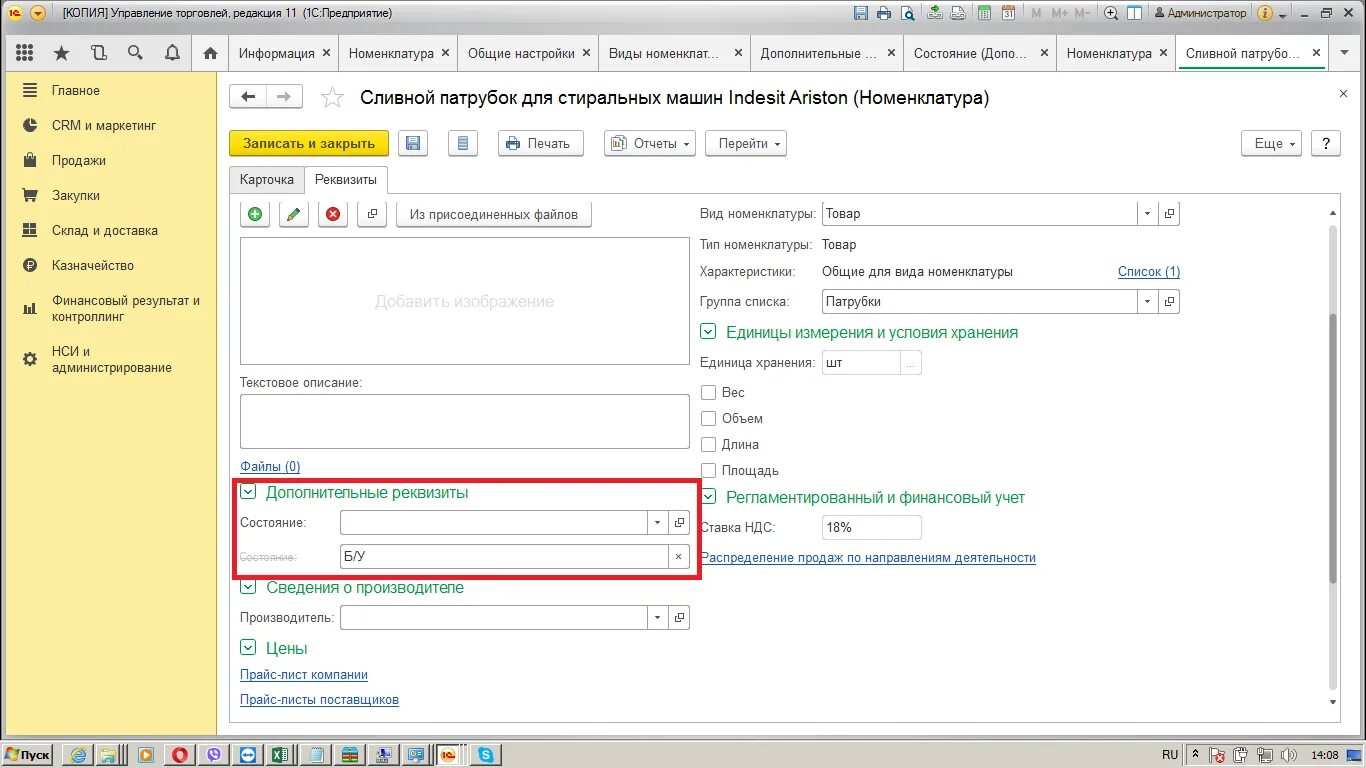Open the Еще menu button
1366x768 pixels.
pyautogui.click(x=1272, y=143)
